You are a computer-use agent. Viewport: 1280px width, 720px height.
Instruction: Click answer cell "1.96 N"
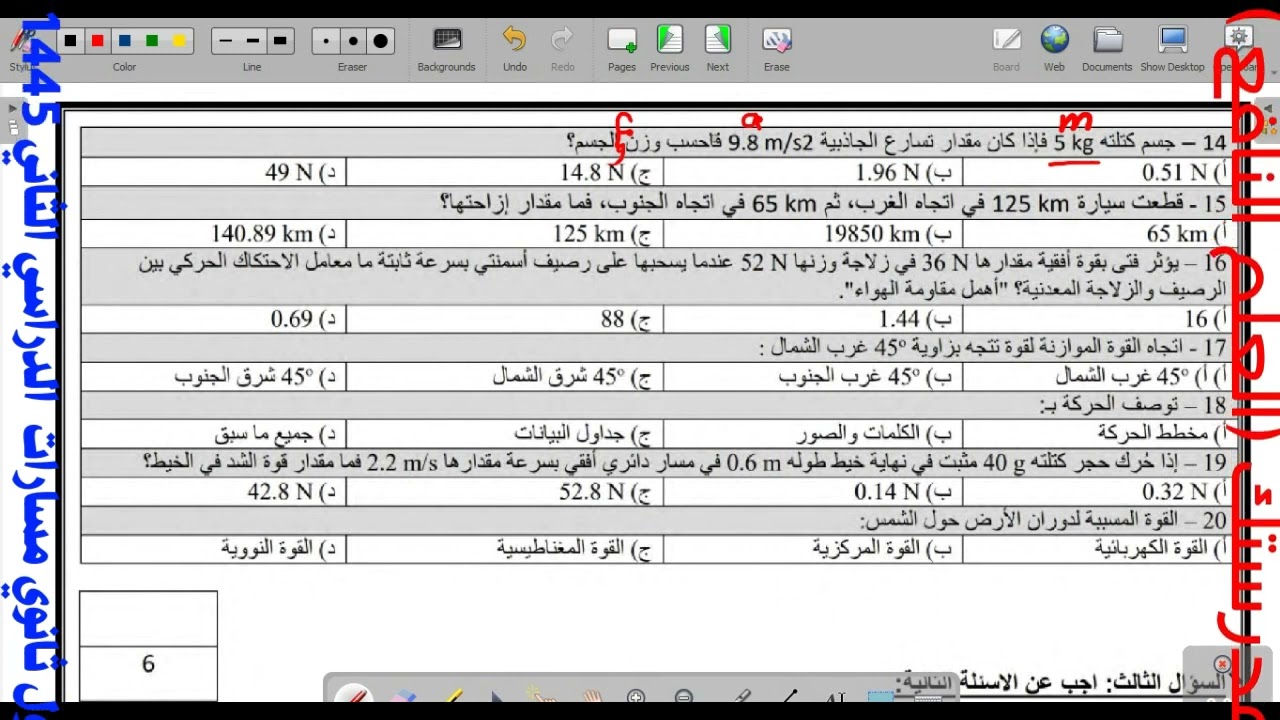[x=813, y=172]
